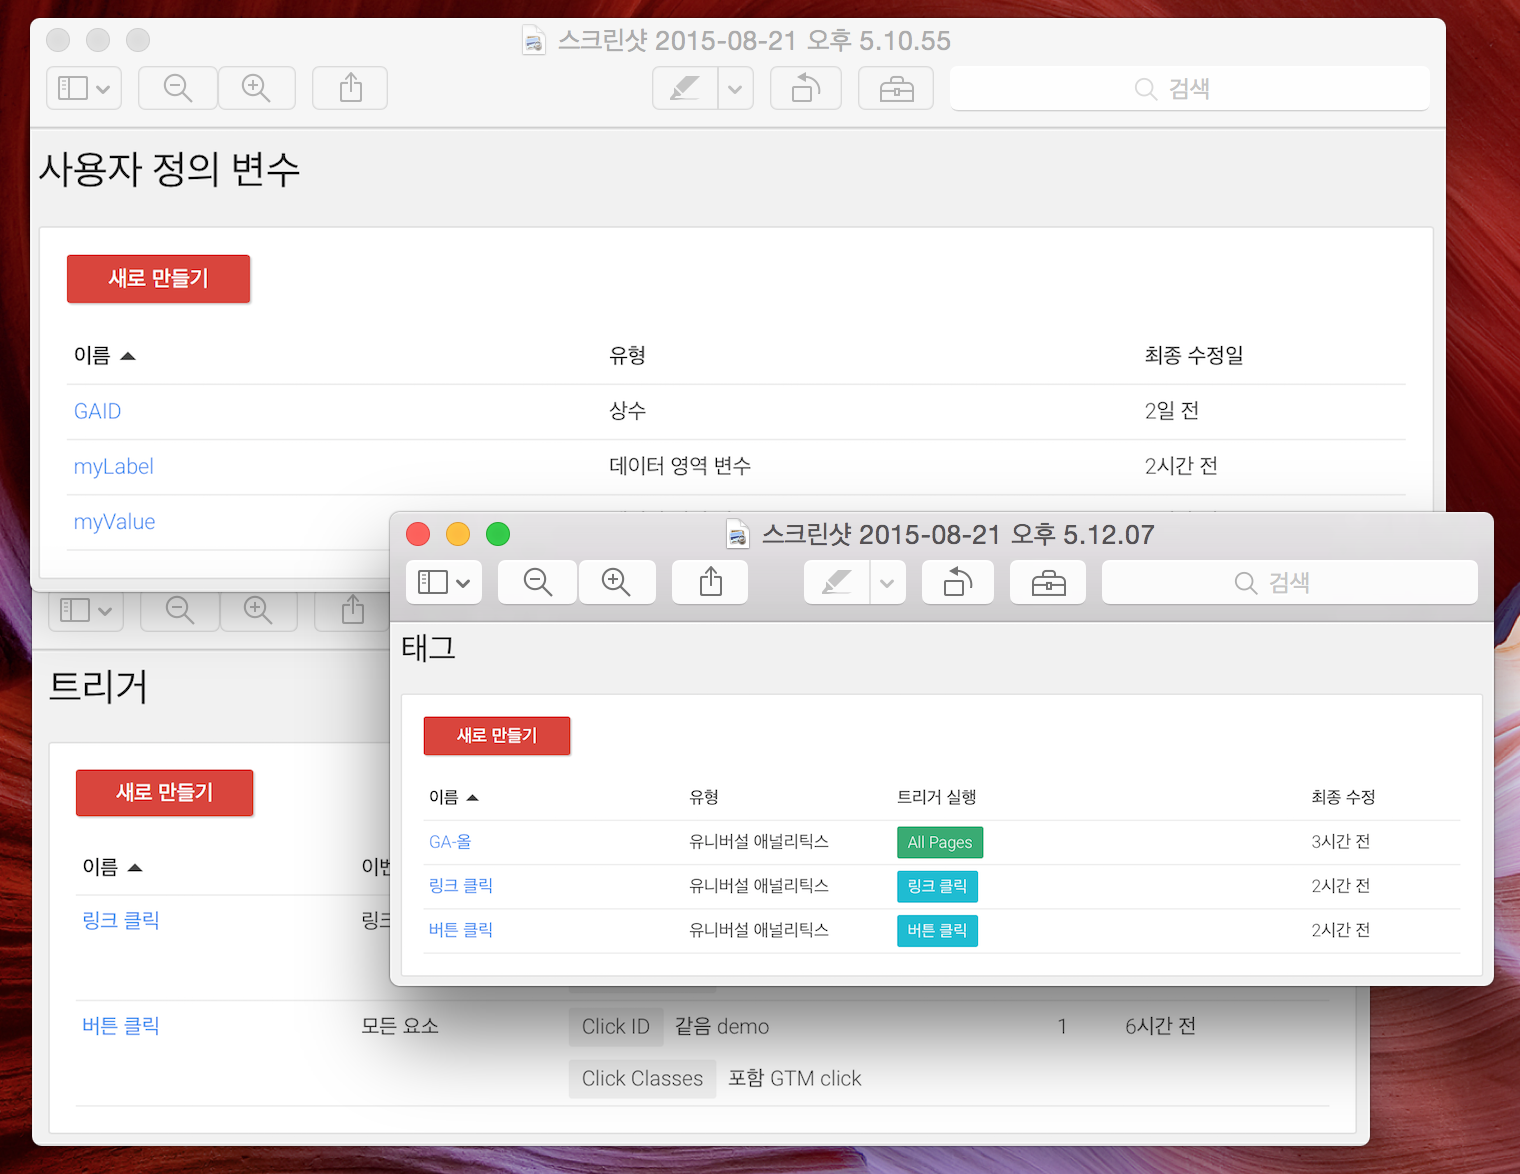Click the 최종 수정일 column header
The width and height of the screenshot is (1520, 1174).
(x=1194, y=355)
